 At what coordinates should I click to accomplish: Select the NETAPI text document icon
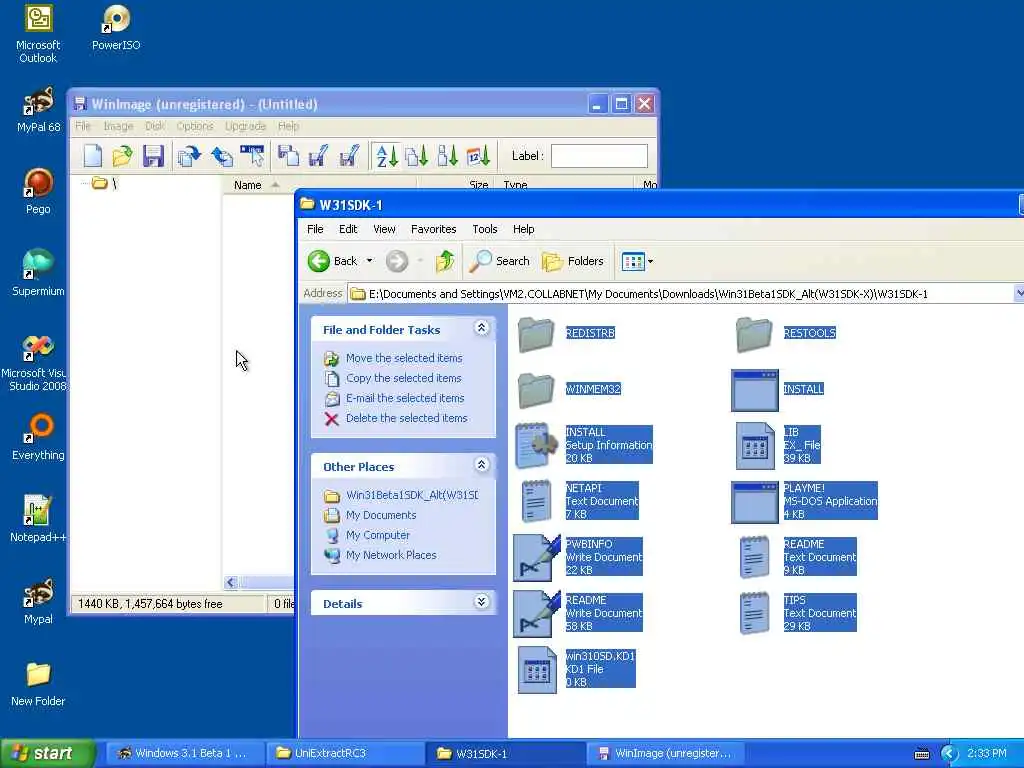[x=537, y=502]
